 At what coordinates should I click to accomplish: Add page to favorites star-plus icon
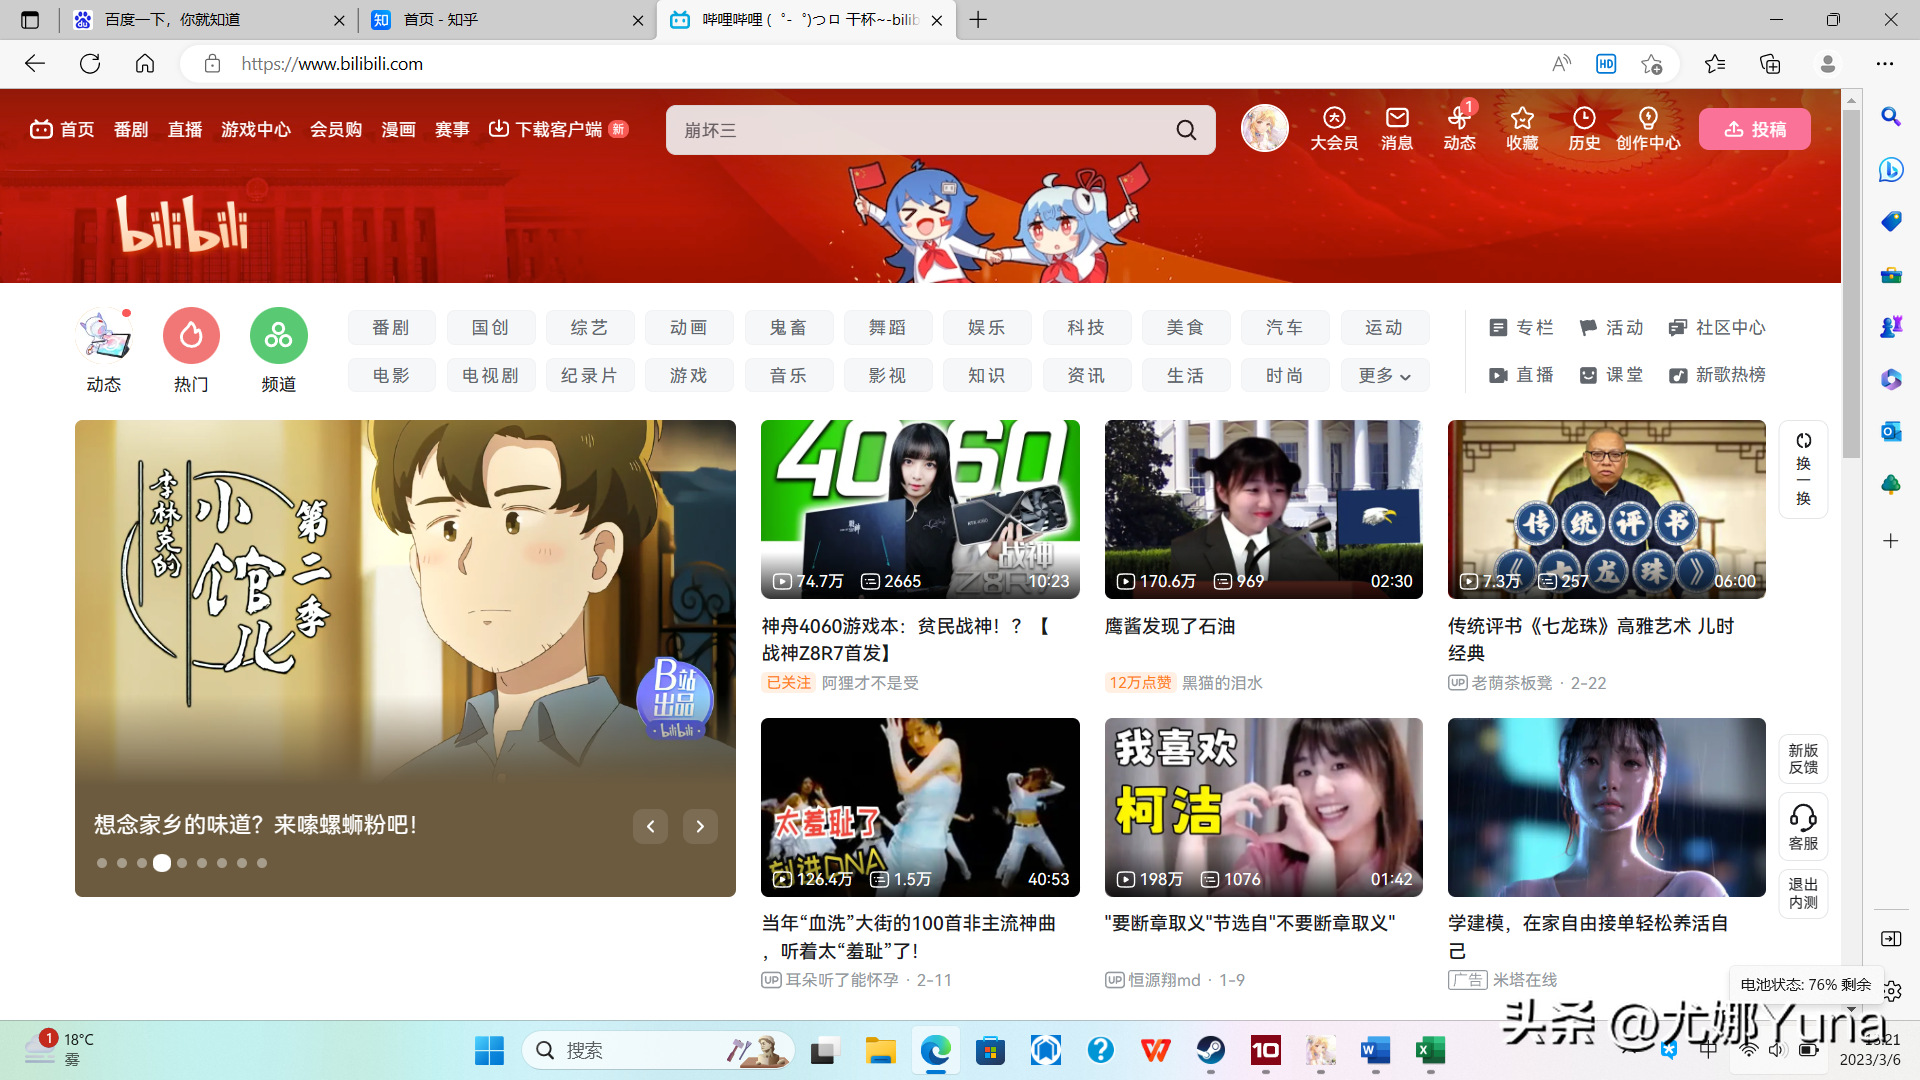[x=1651, y=64]
